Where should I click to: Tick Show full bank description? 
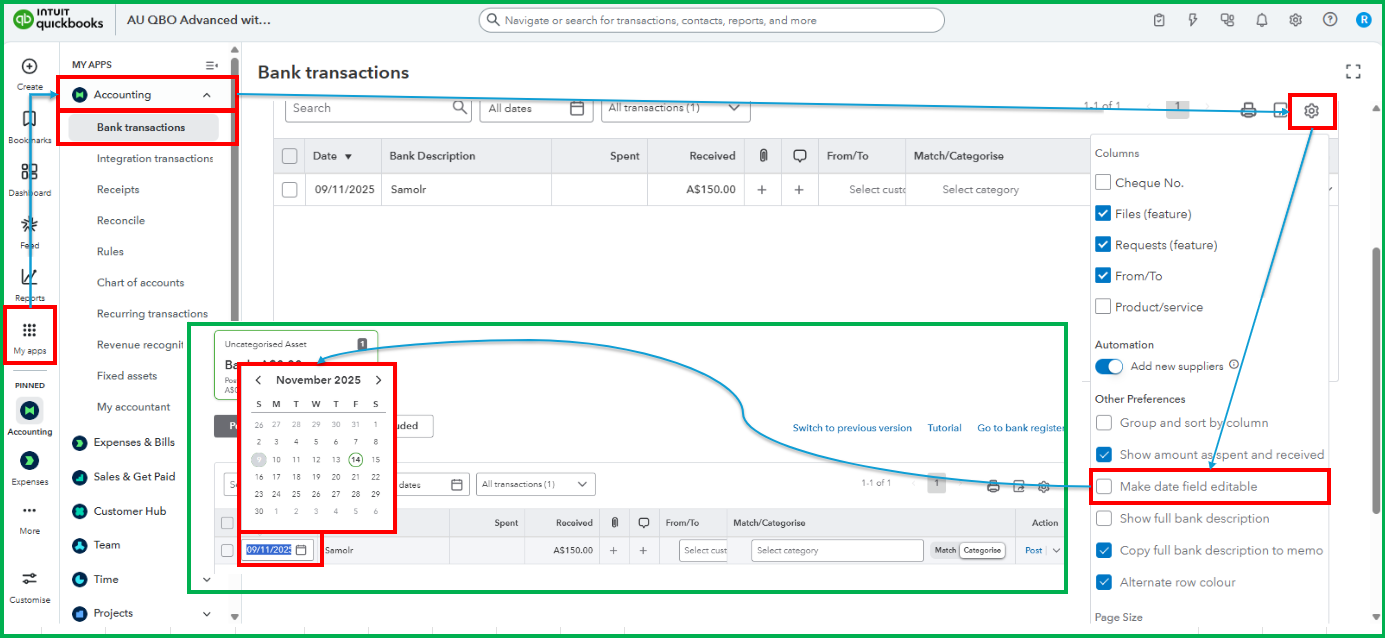(x=1104, y=519)
